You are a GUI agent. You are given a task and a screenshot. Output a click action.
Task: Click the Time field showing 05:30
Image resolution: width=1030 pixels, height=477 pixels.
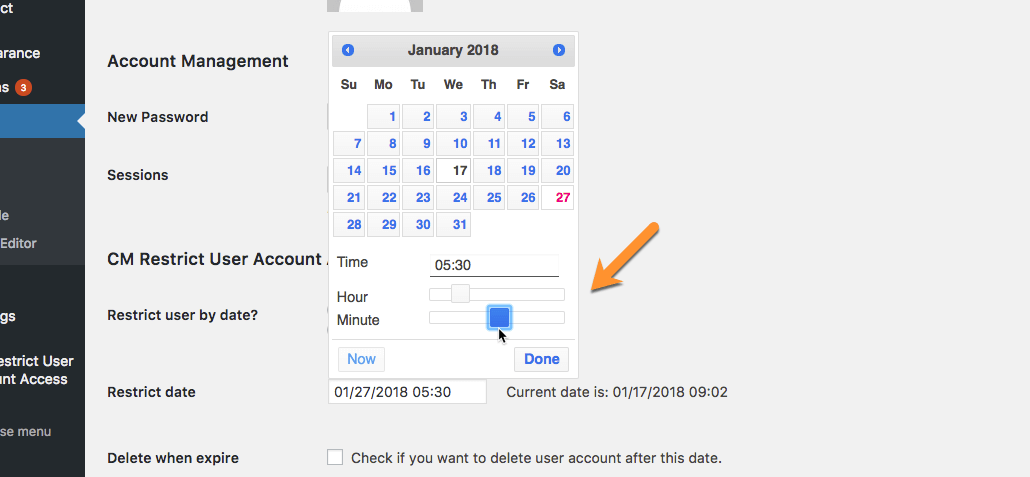(x=494, y=266)
